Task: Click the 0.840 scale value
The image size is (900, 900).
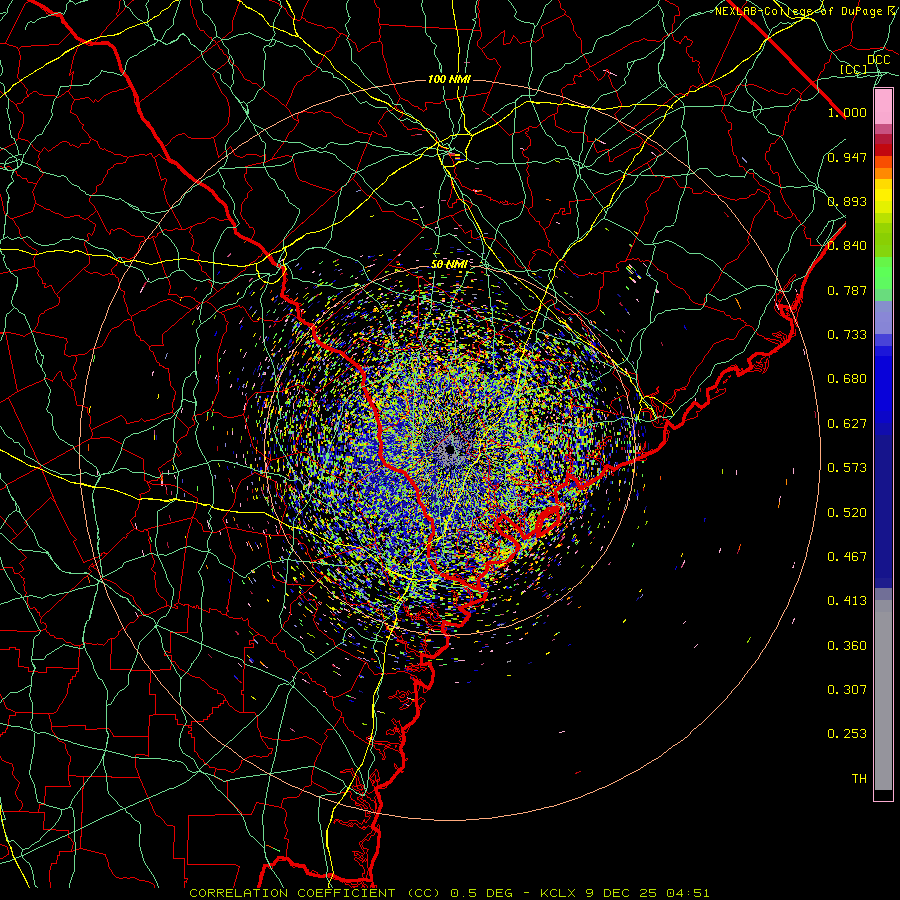Action: pyautogui.click(x=847, y=246)
